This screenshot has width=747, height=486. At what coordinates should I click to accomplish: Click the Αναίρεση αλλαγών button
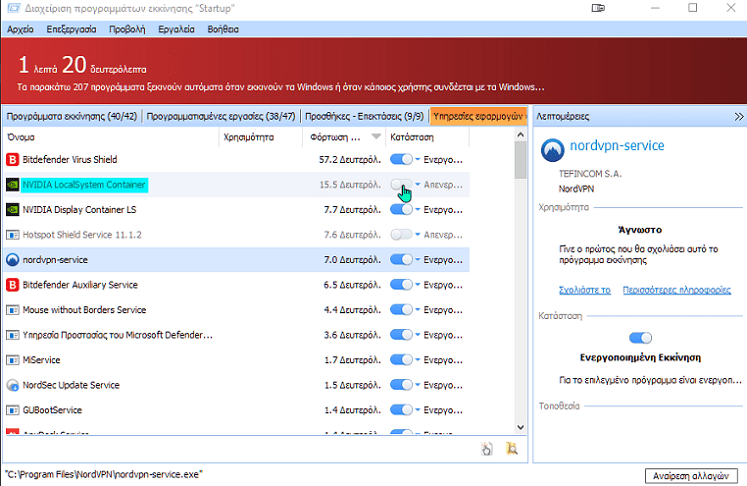point(691,476)
